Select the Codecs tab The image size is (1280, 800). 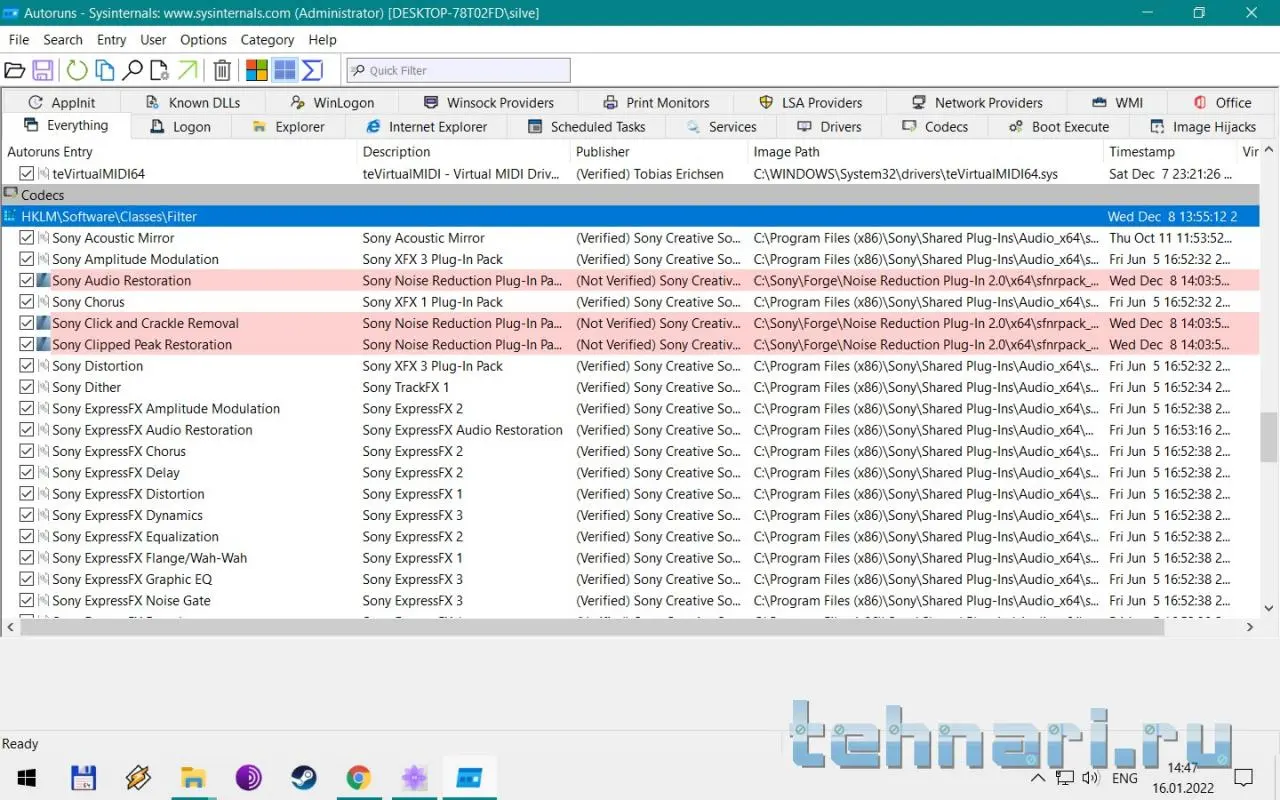coord(936,127)
